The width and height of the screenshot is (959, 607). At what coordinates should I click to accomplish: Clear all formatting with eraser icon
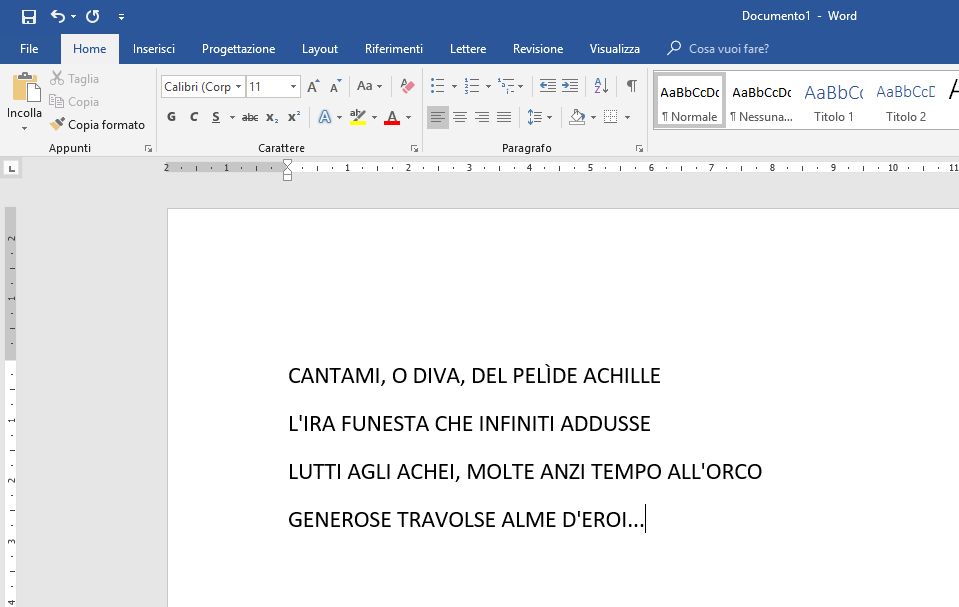(407, 86)
